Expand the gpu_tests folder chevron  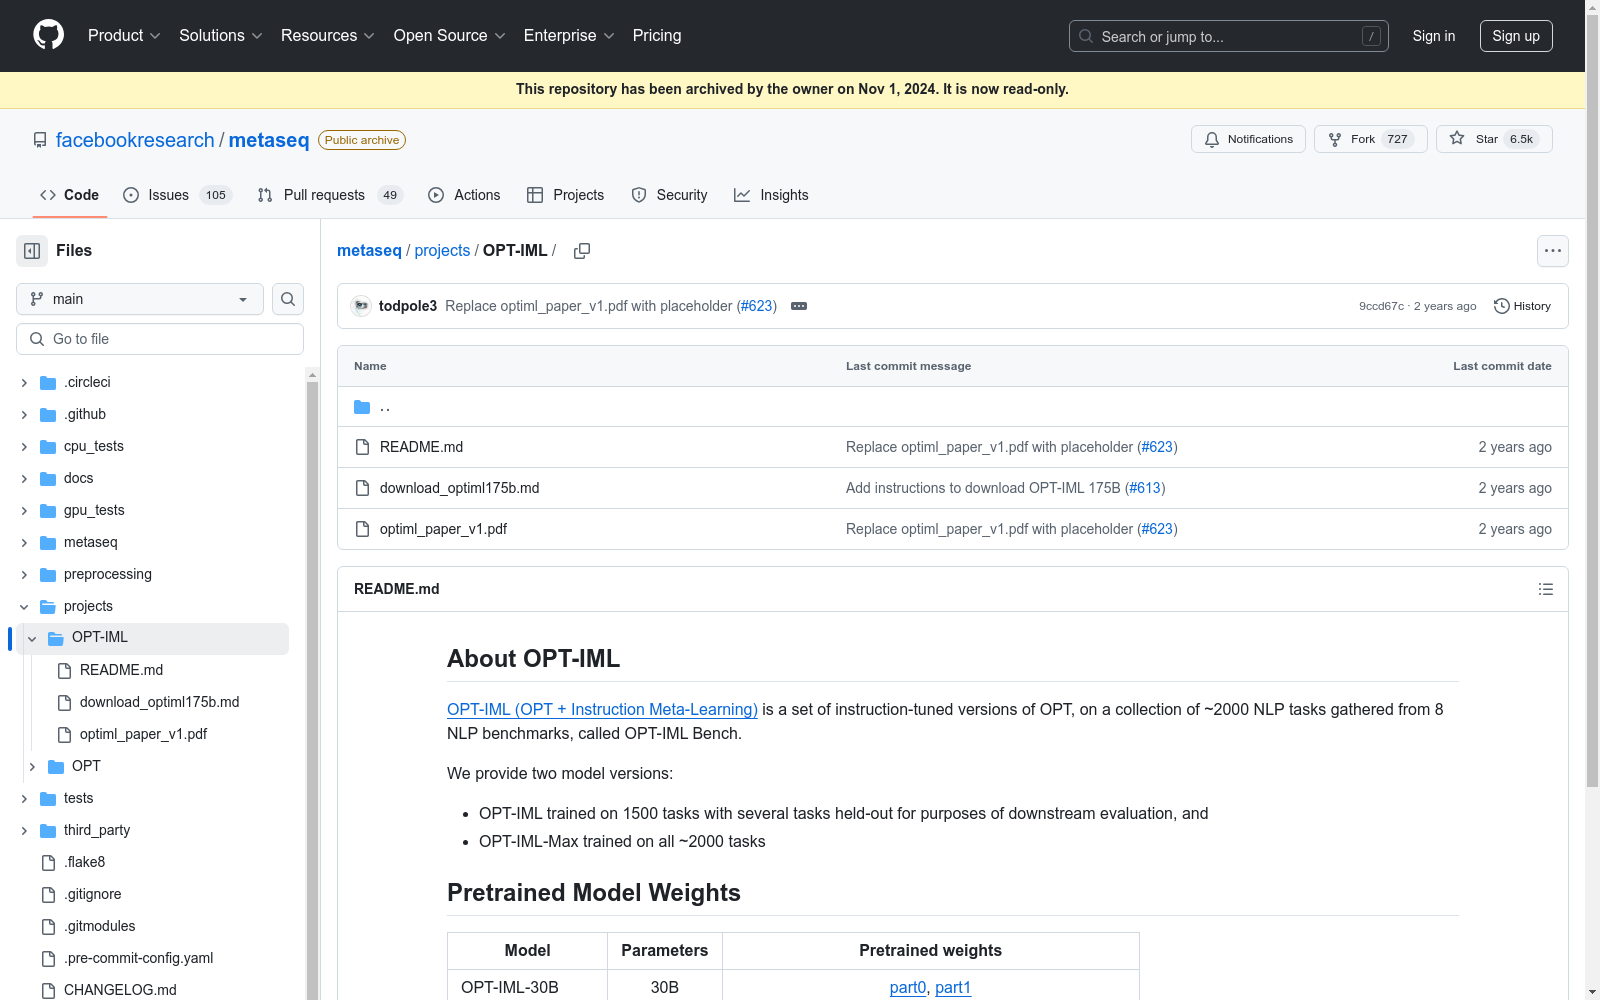pyautogui.click(x=24, y=511)
